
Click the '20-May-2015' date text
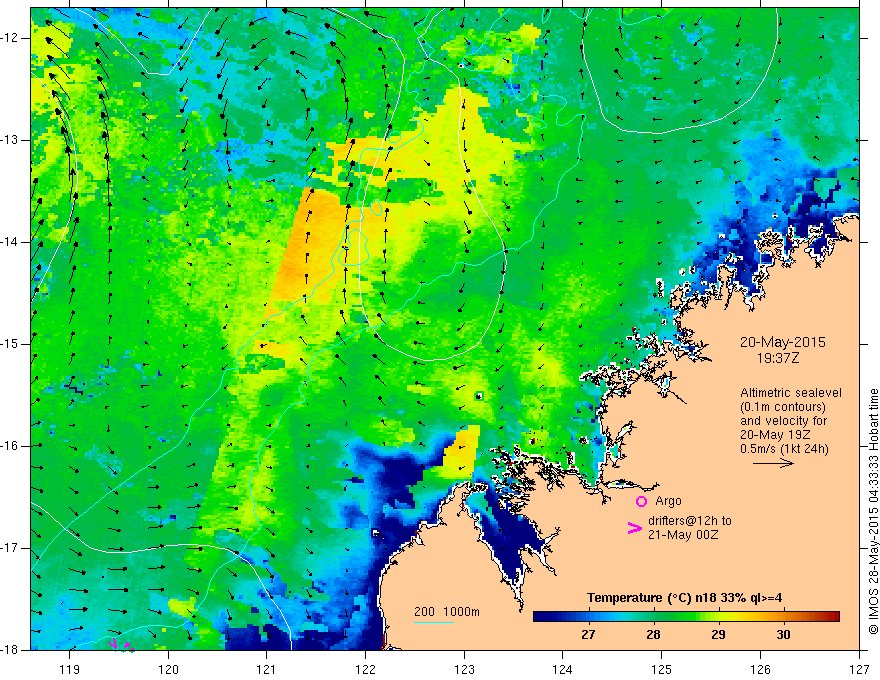click(x=782, y=342)
